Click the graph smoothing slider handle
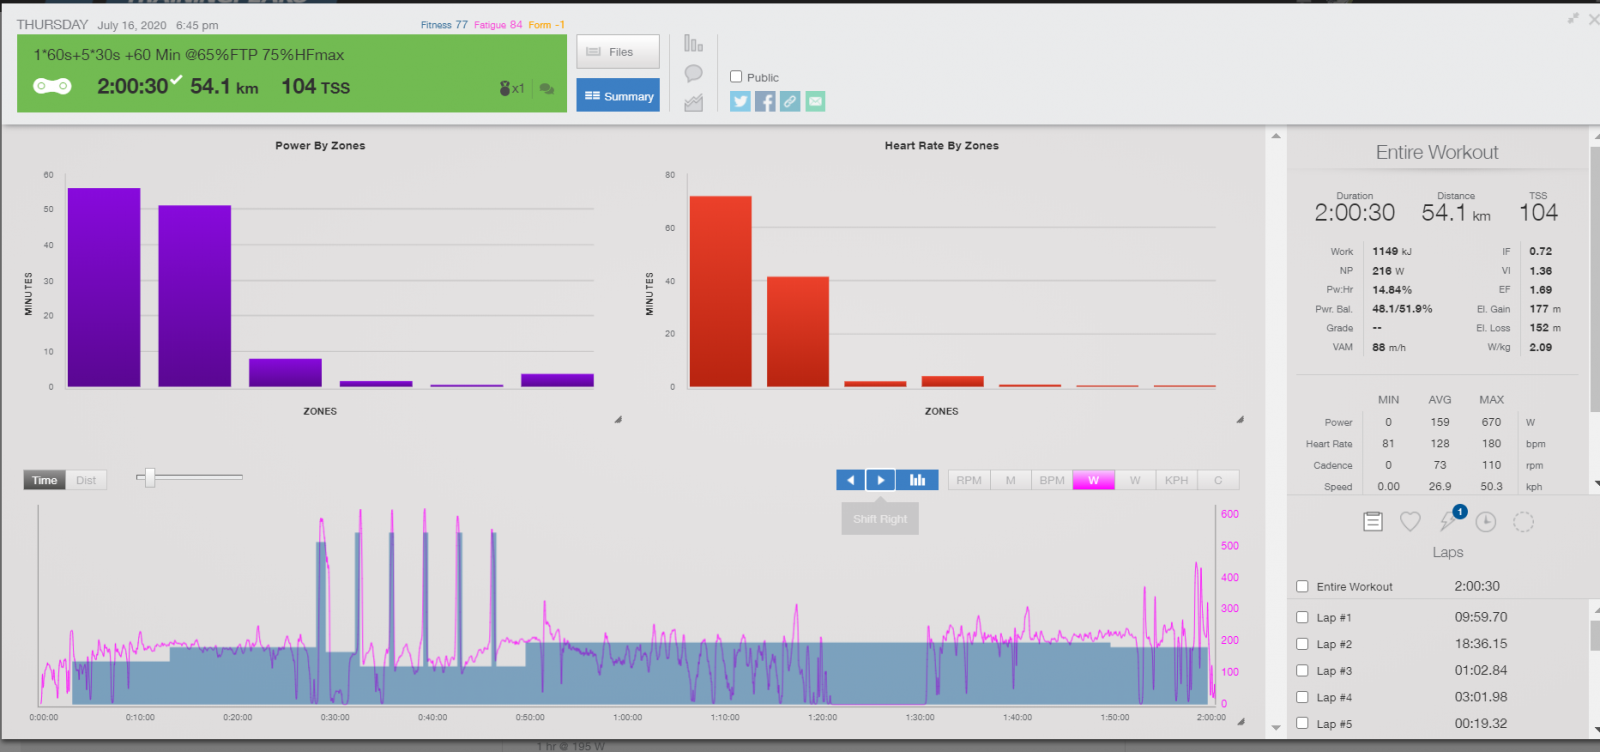Image resolution: width=1600 pixels, height=752 pixels. (x=150, y=478)
